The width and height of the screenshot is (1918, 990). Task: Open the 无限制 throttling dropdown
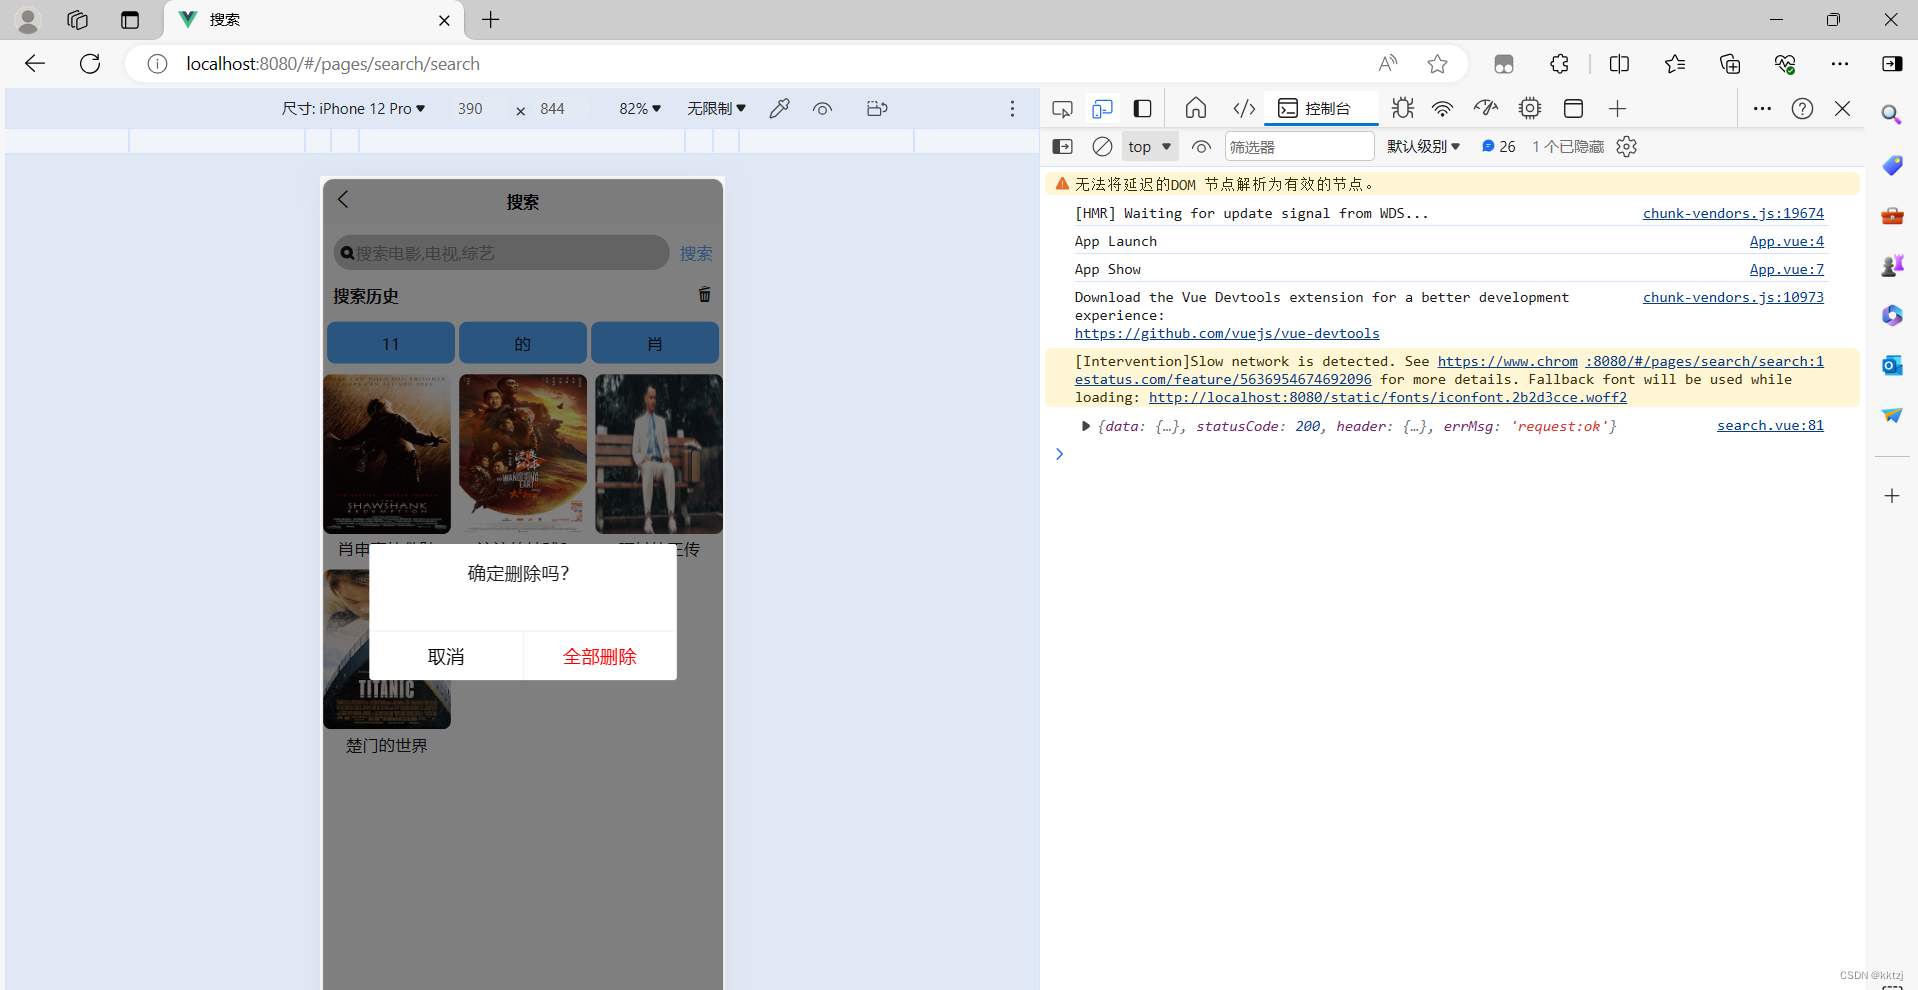click(716, 108)
